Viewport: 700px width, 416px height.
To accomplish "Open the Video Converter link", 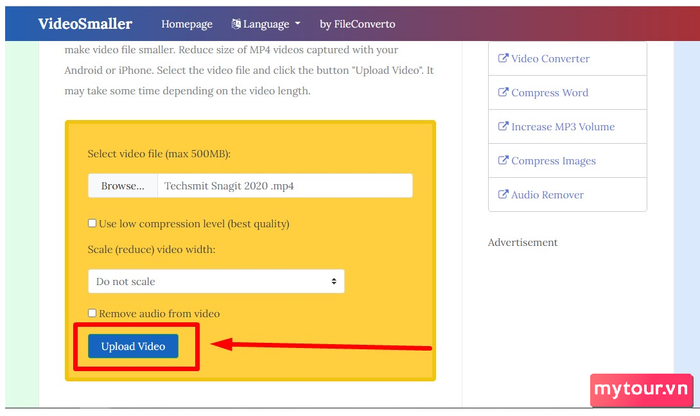I will 550,58.
